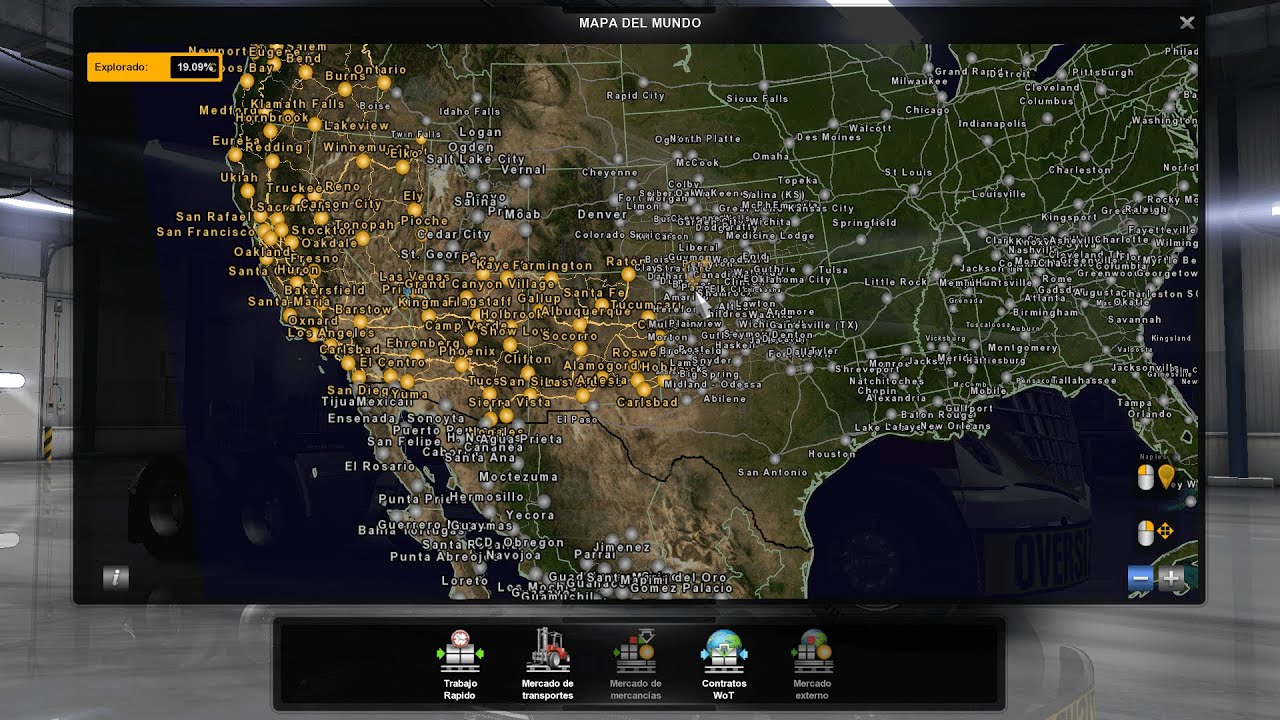
Task: Open the map info 'i' icon
Action: pos(115,577)
